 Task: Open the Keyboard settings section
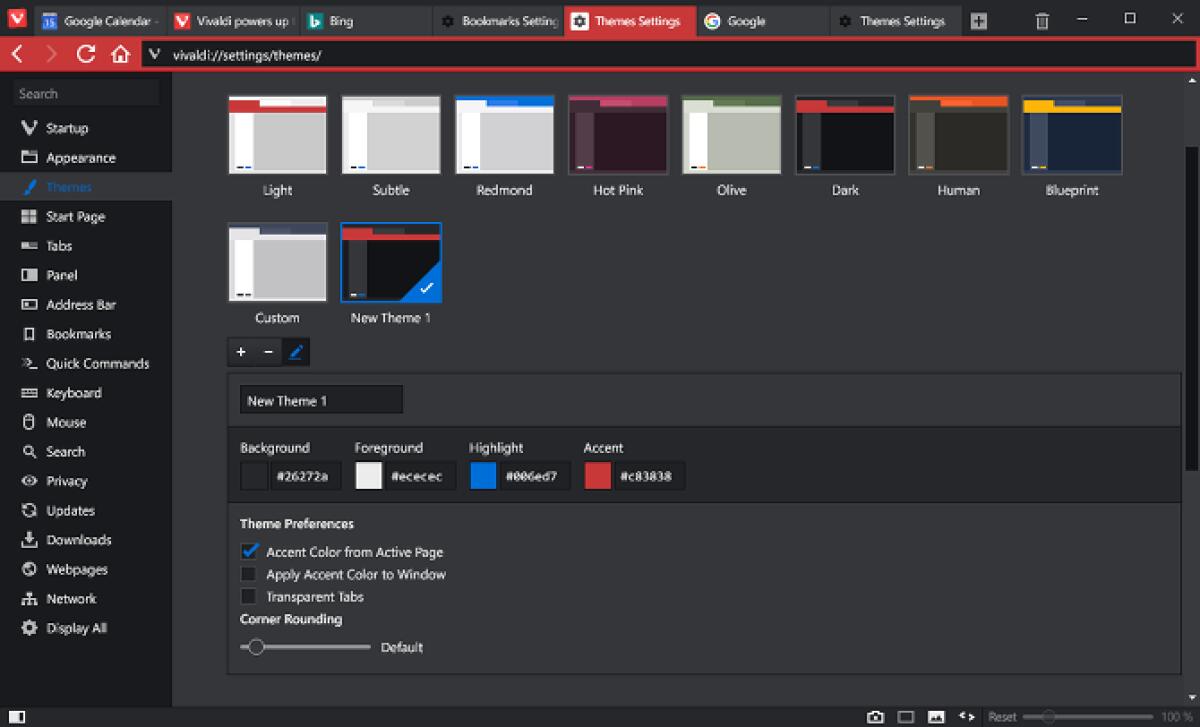point(74,392)
